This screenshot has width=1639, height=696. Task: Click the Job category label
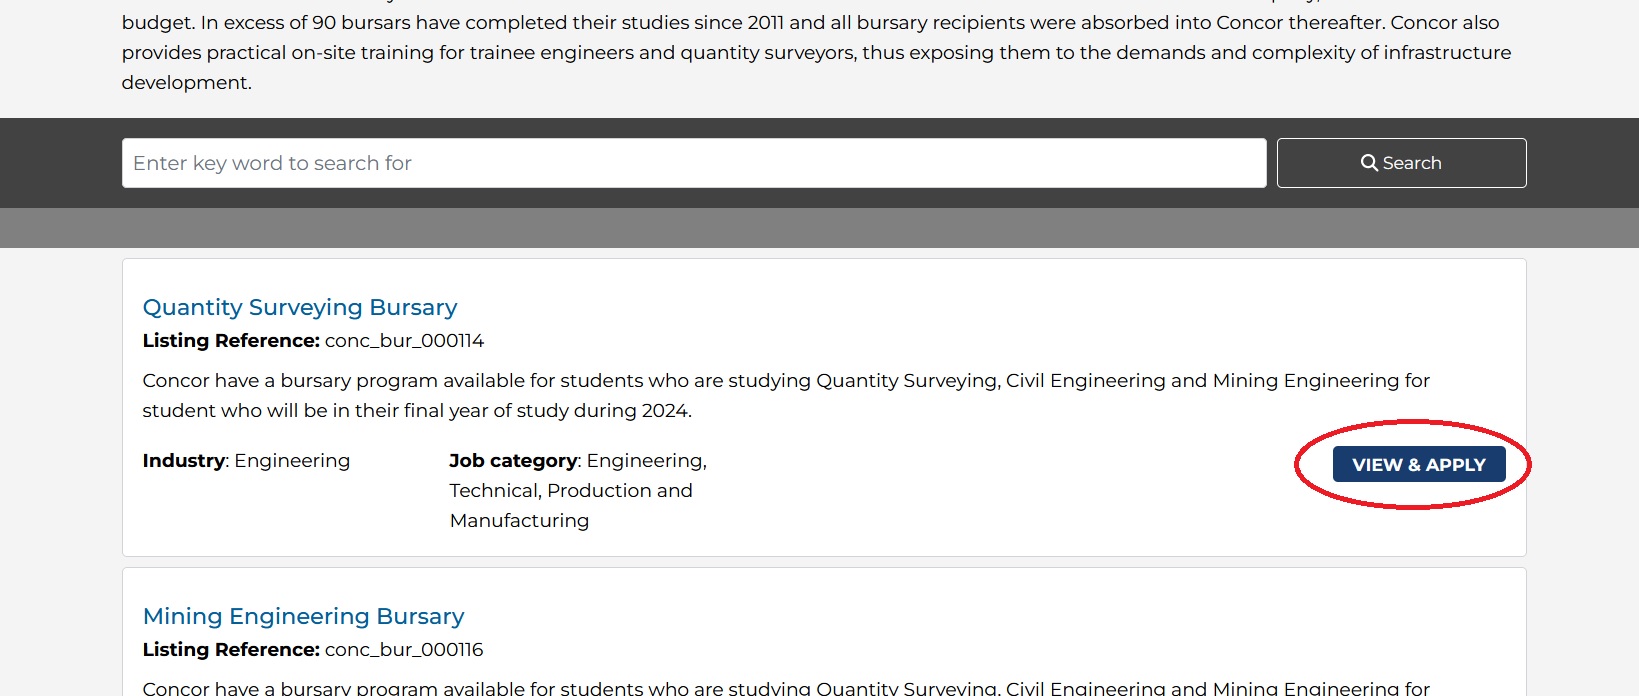[513, 461]
